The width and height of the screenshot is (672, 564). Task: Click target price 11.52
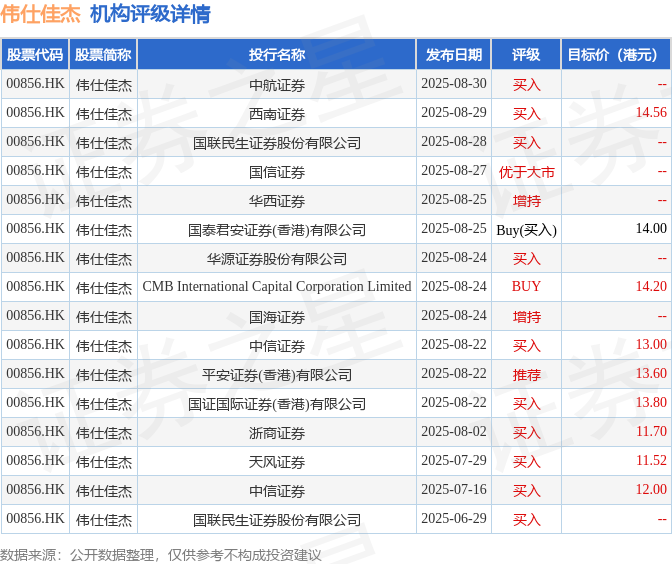pos(651,460)
